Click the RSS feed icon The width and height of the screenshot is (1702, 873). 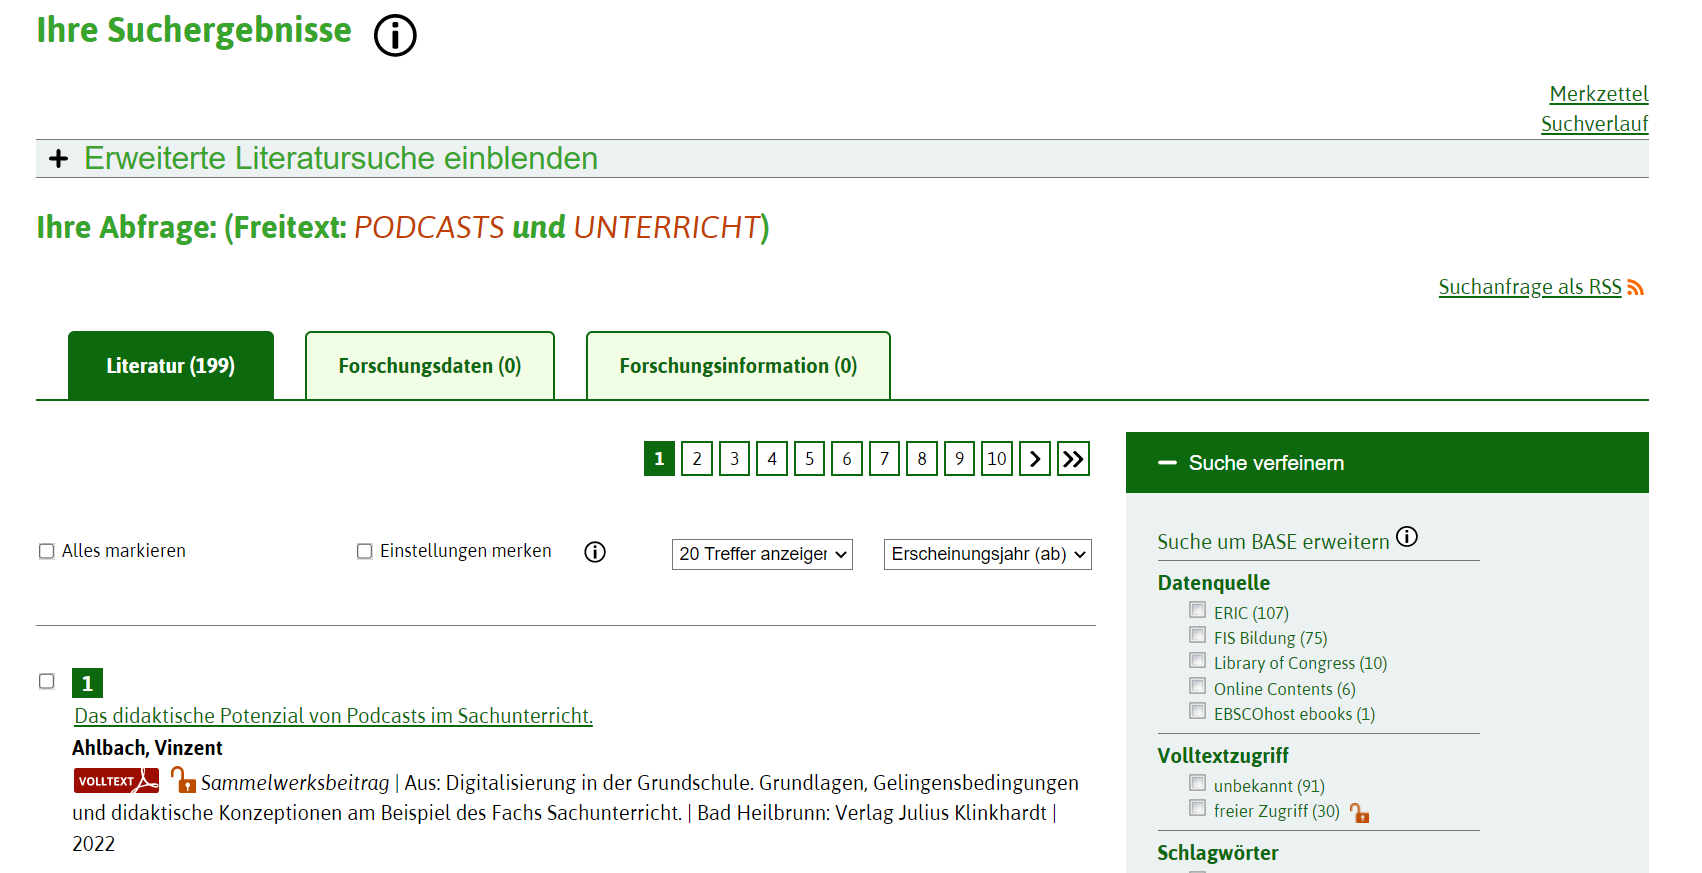pyautogui.click(x=1635, y=288)
